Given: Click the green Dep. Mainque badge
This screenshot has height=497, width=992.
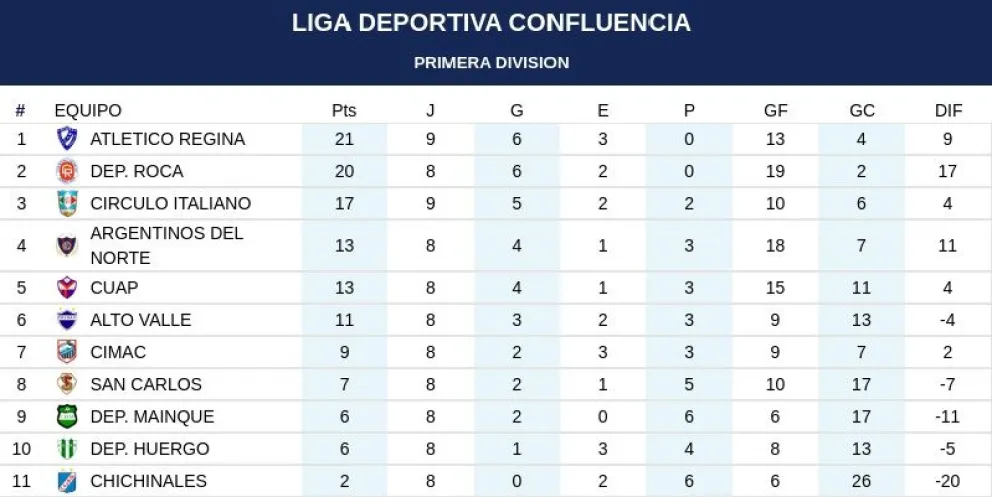Looking at the screenshot, I should pos(67,416).
